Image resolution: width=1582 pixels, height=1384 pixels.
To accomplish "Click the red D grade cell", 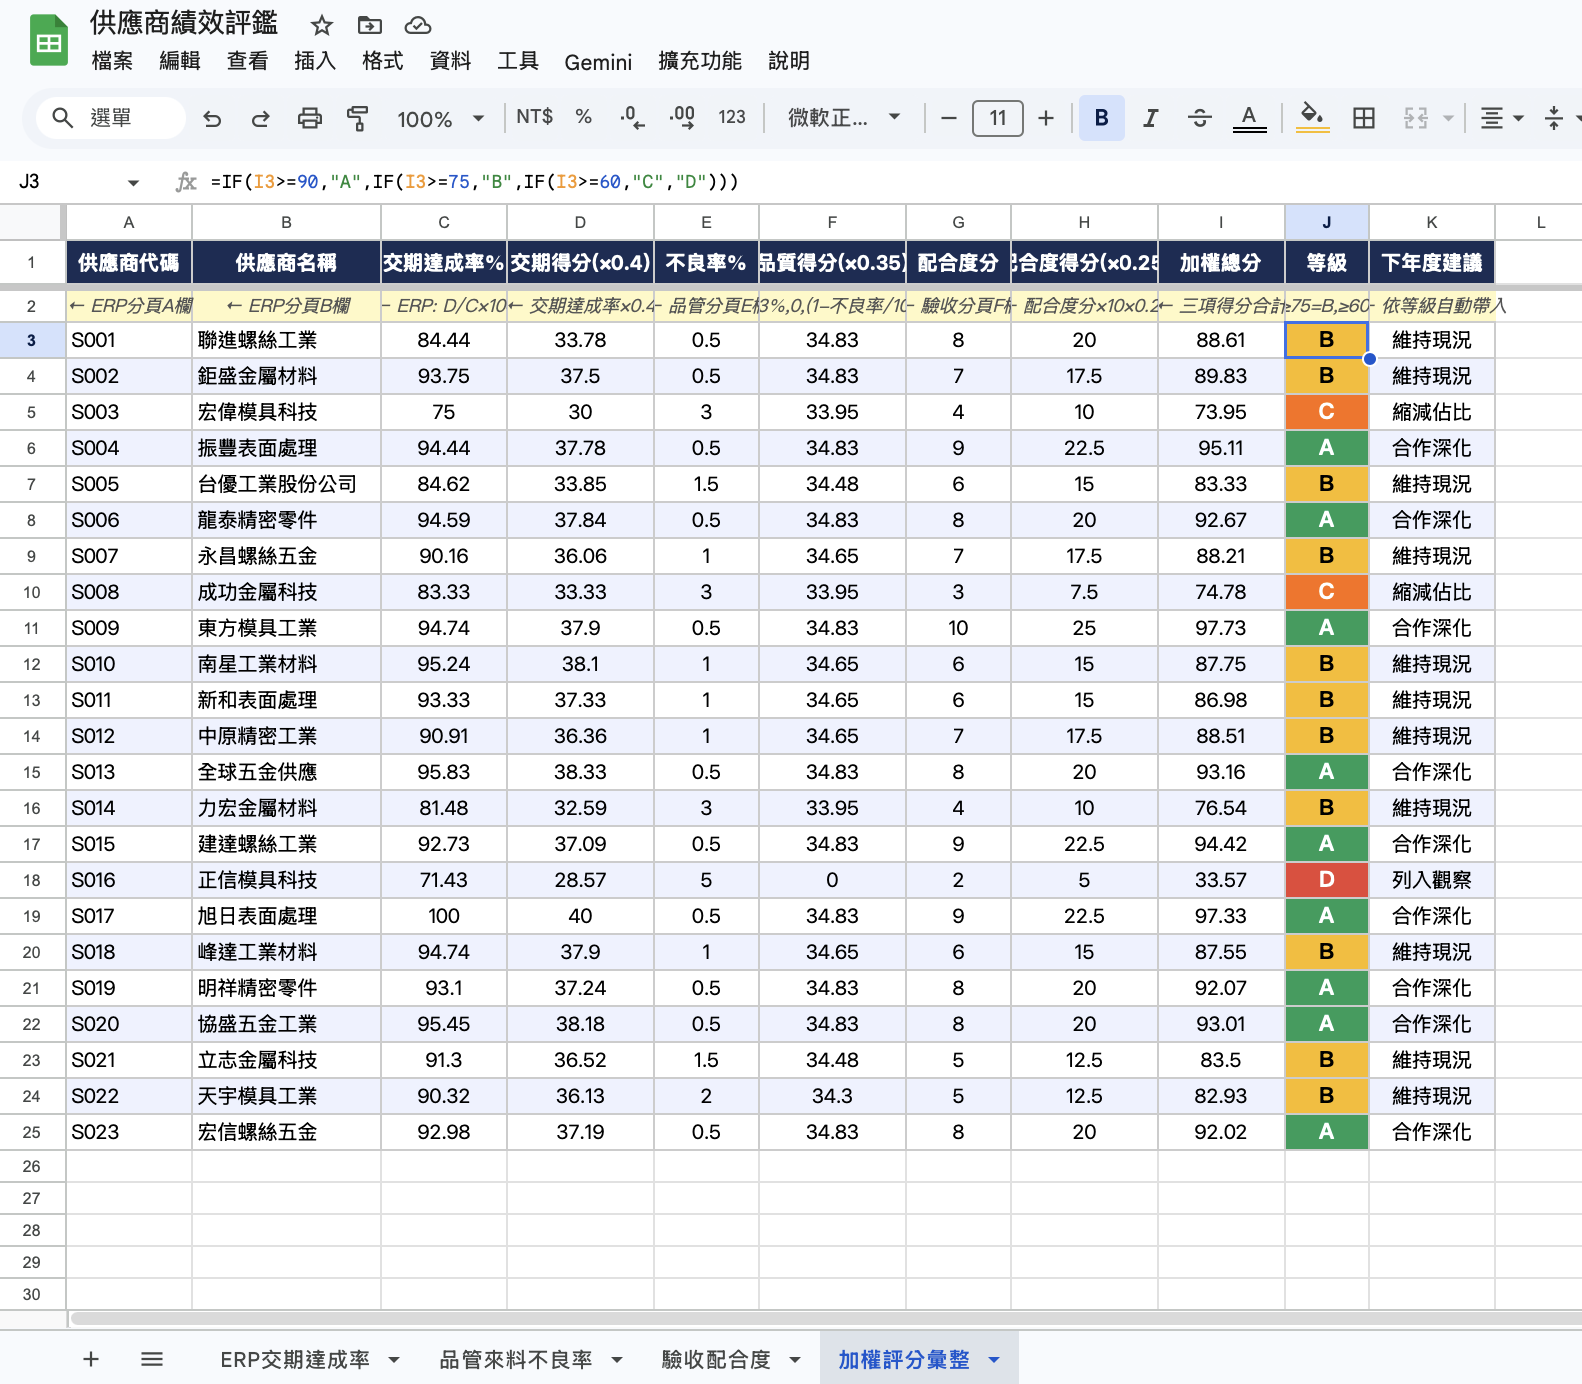I will (x=1326, y=880).
